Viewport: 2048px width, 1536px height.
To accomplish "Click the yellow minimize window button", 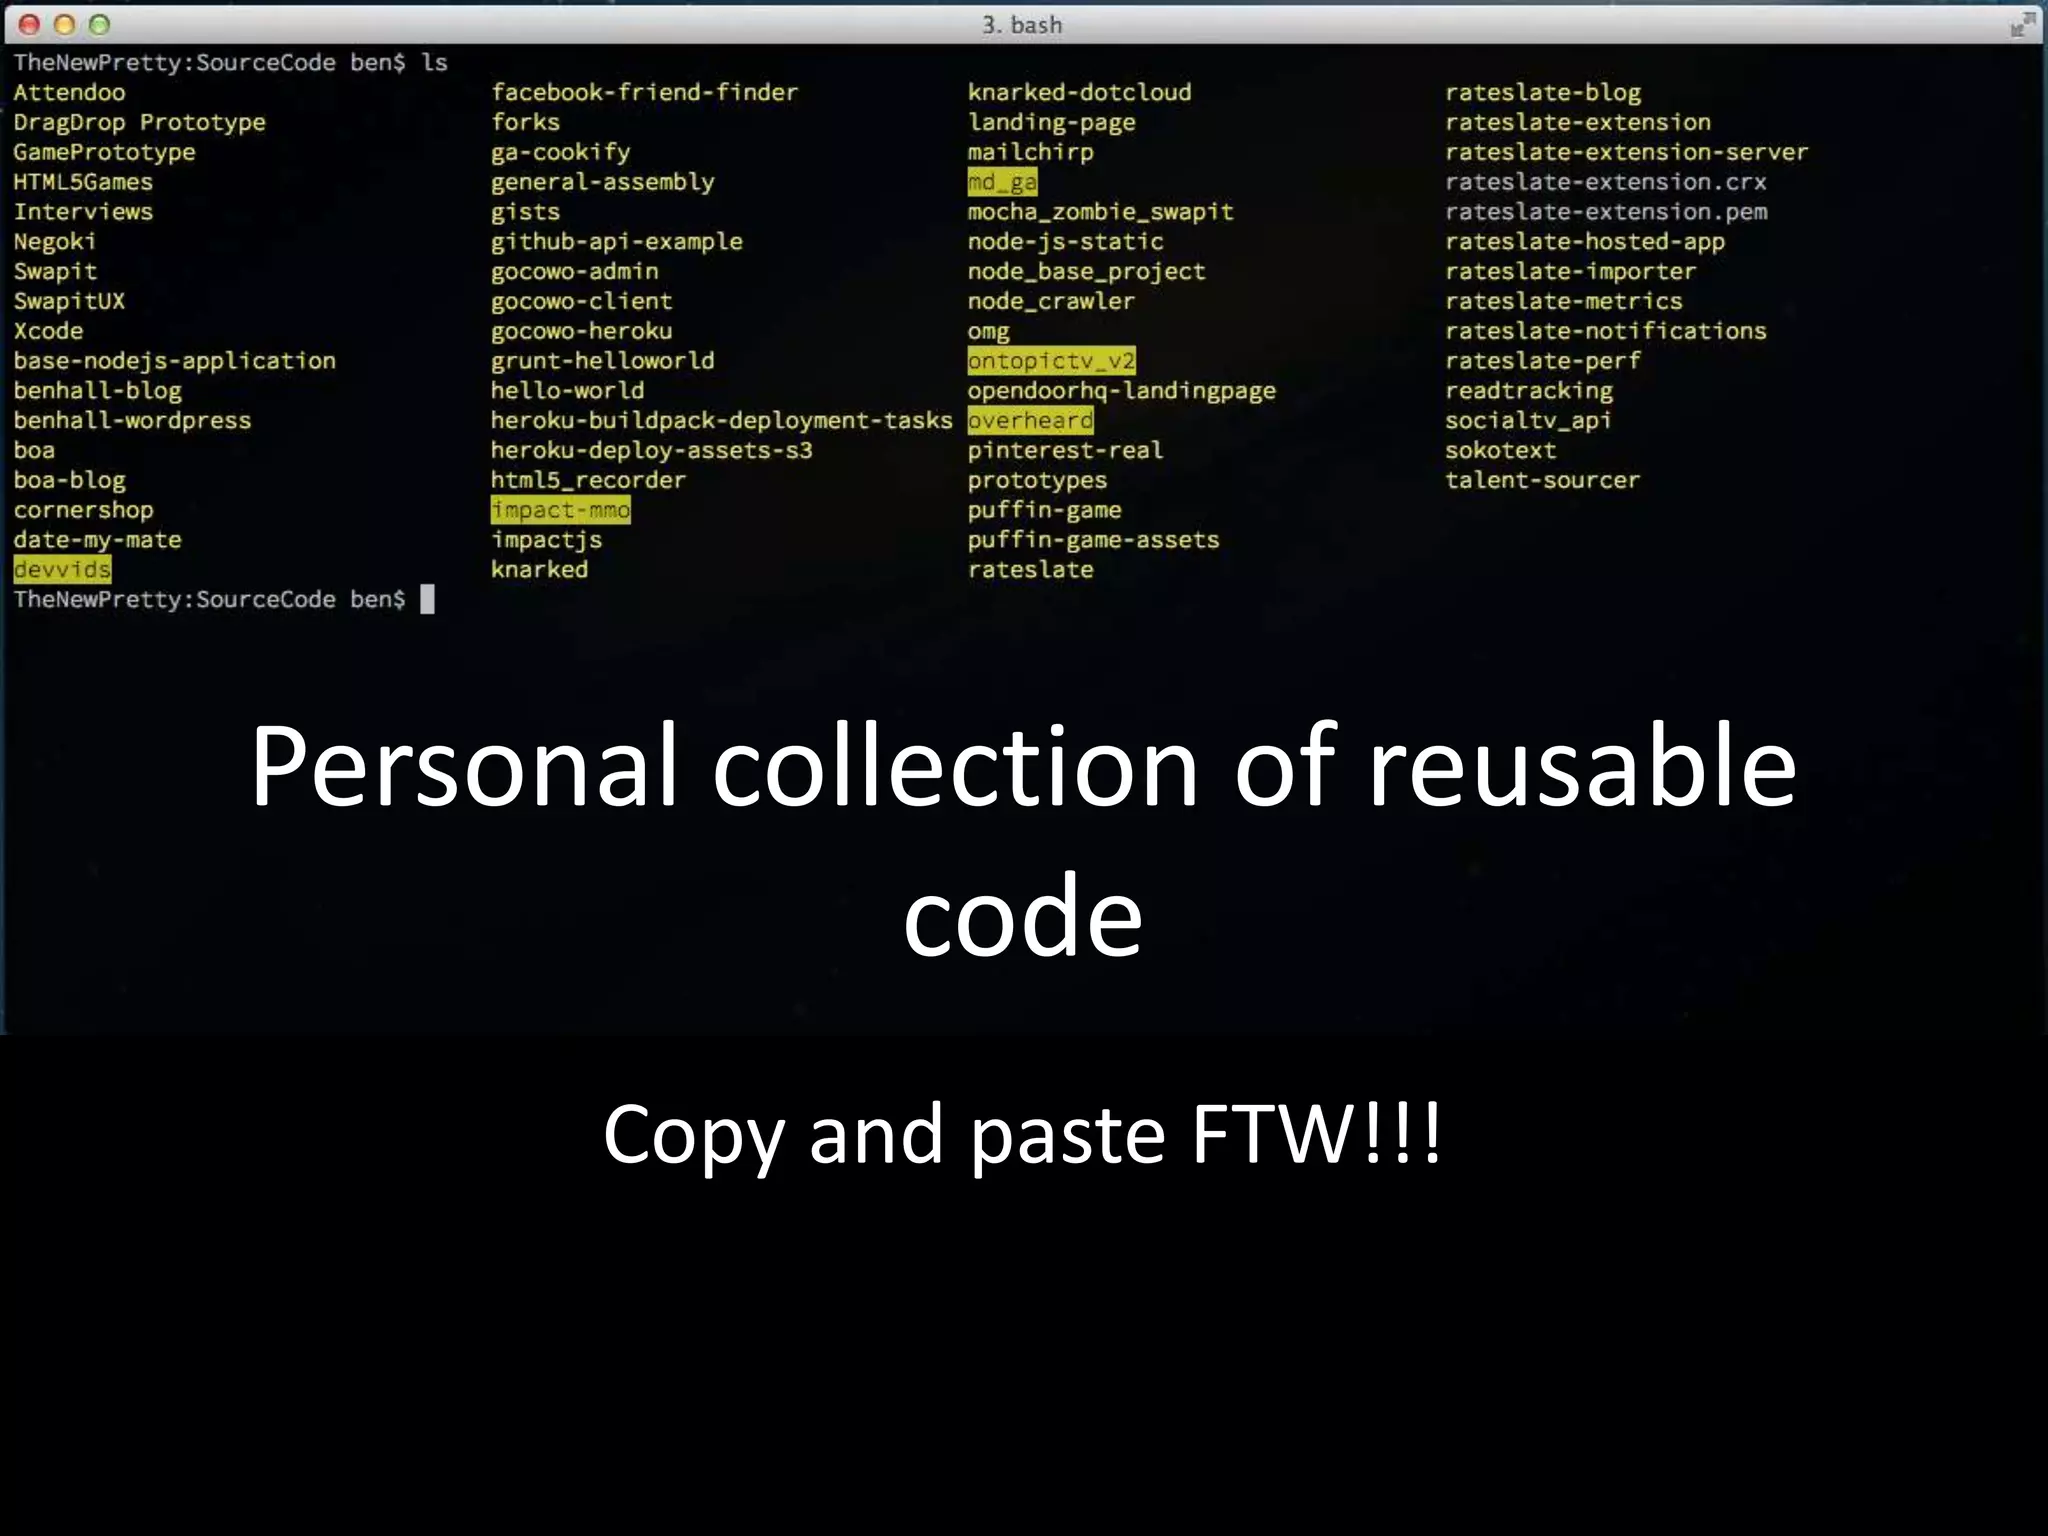I will (x=64, y=25).
